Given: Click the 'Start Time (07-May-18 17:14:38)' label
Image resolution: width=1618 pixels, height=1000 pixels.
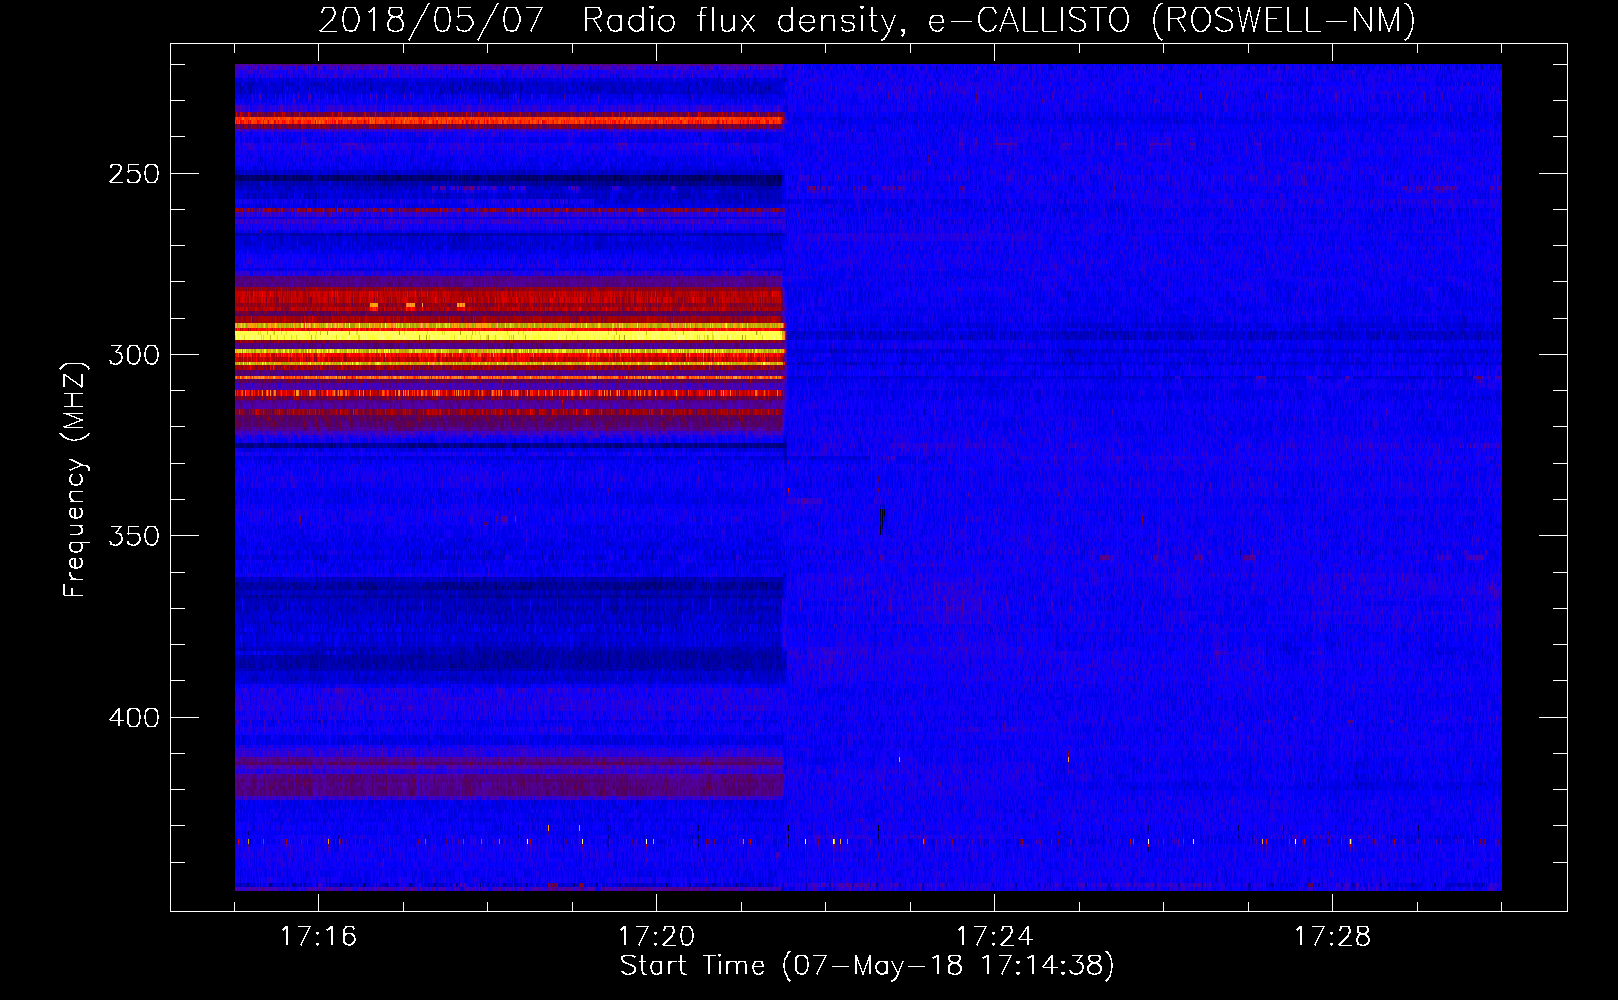Looking at the screenshot, I should pos(867,966).
